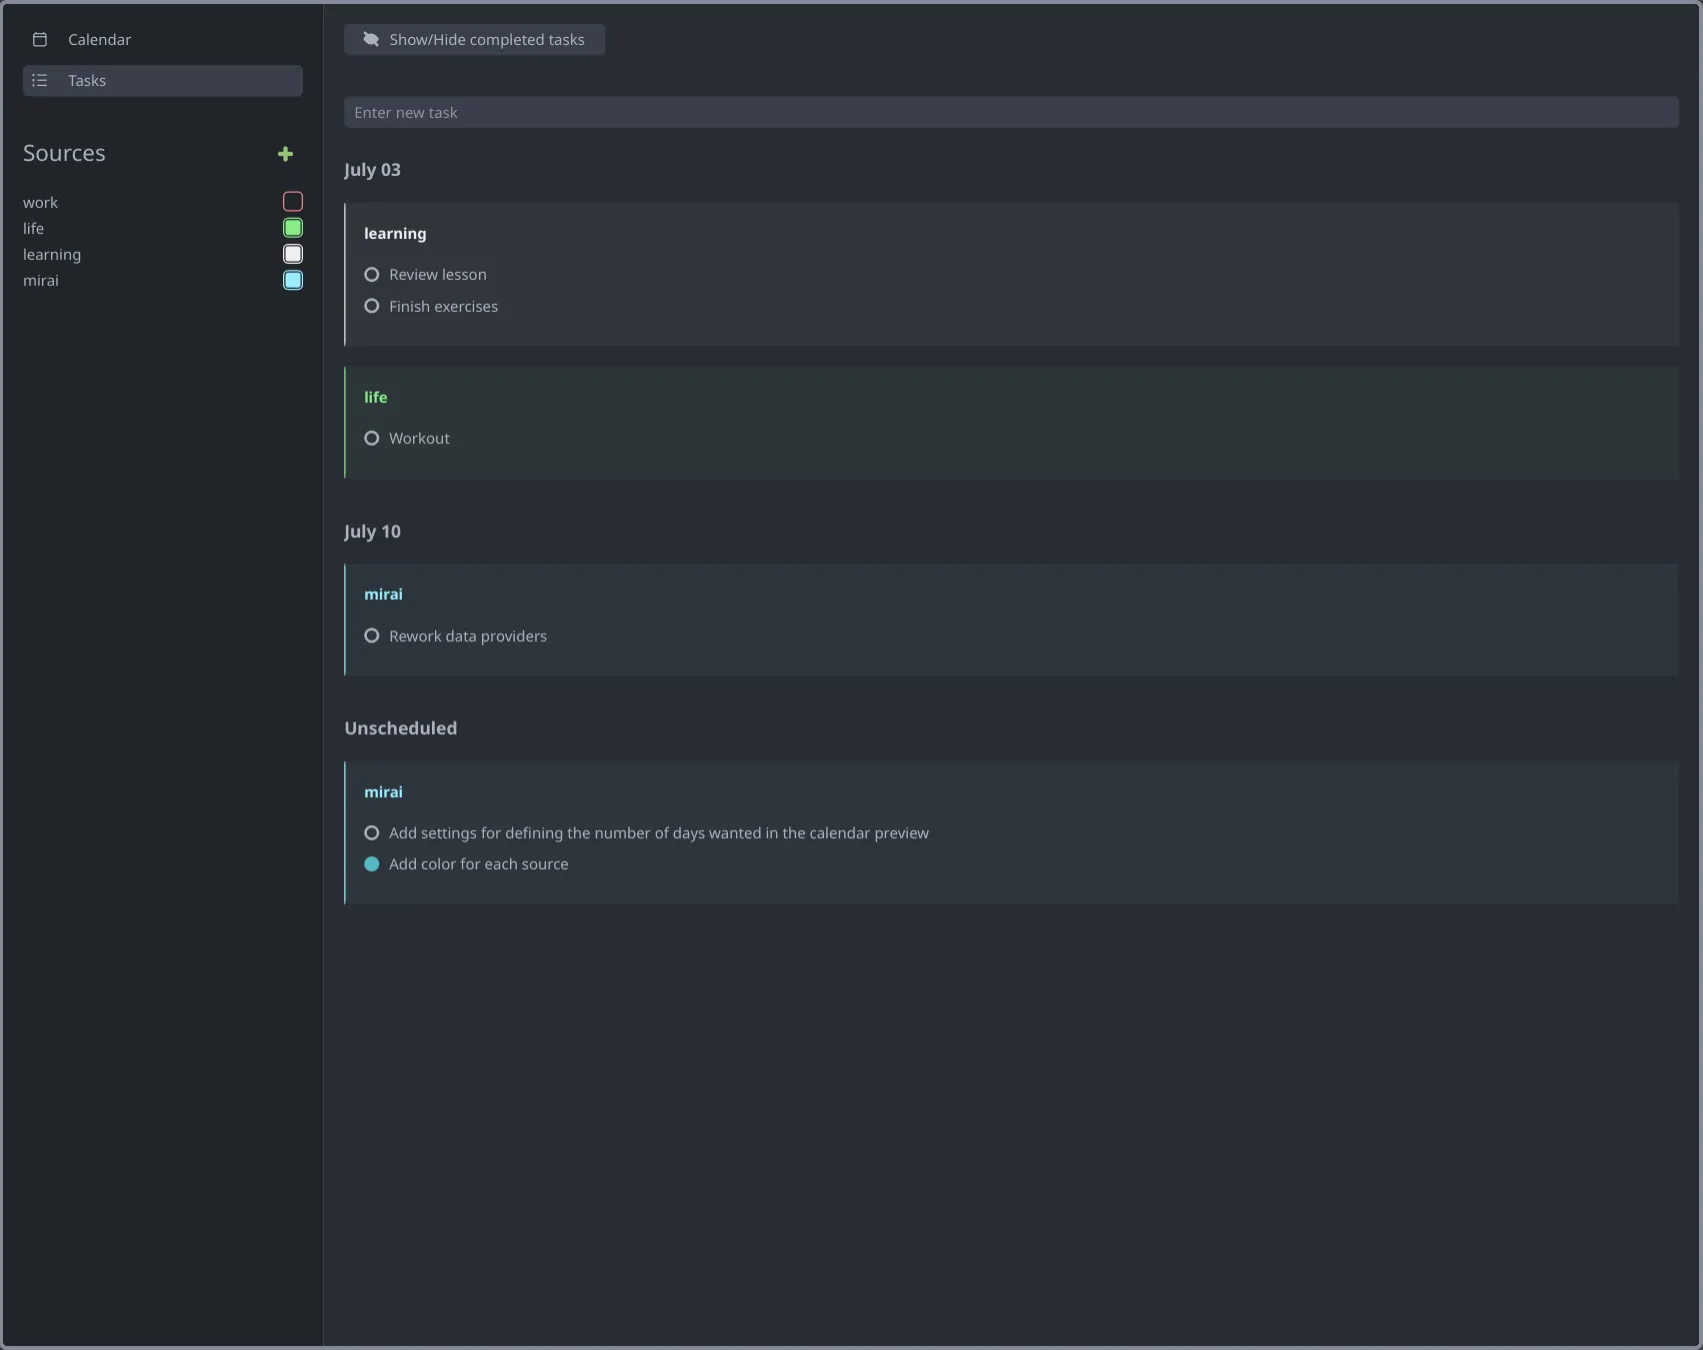Click the mirai card title under July 10
This screenshot has height=1350, width=1703.
click(x=383, y=594)
